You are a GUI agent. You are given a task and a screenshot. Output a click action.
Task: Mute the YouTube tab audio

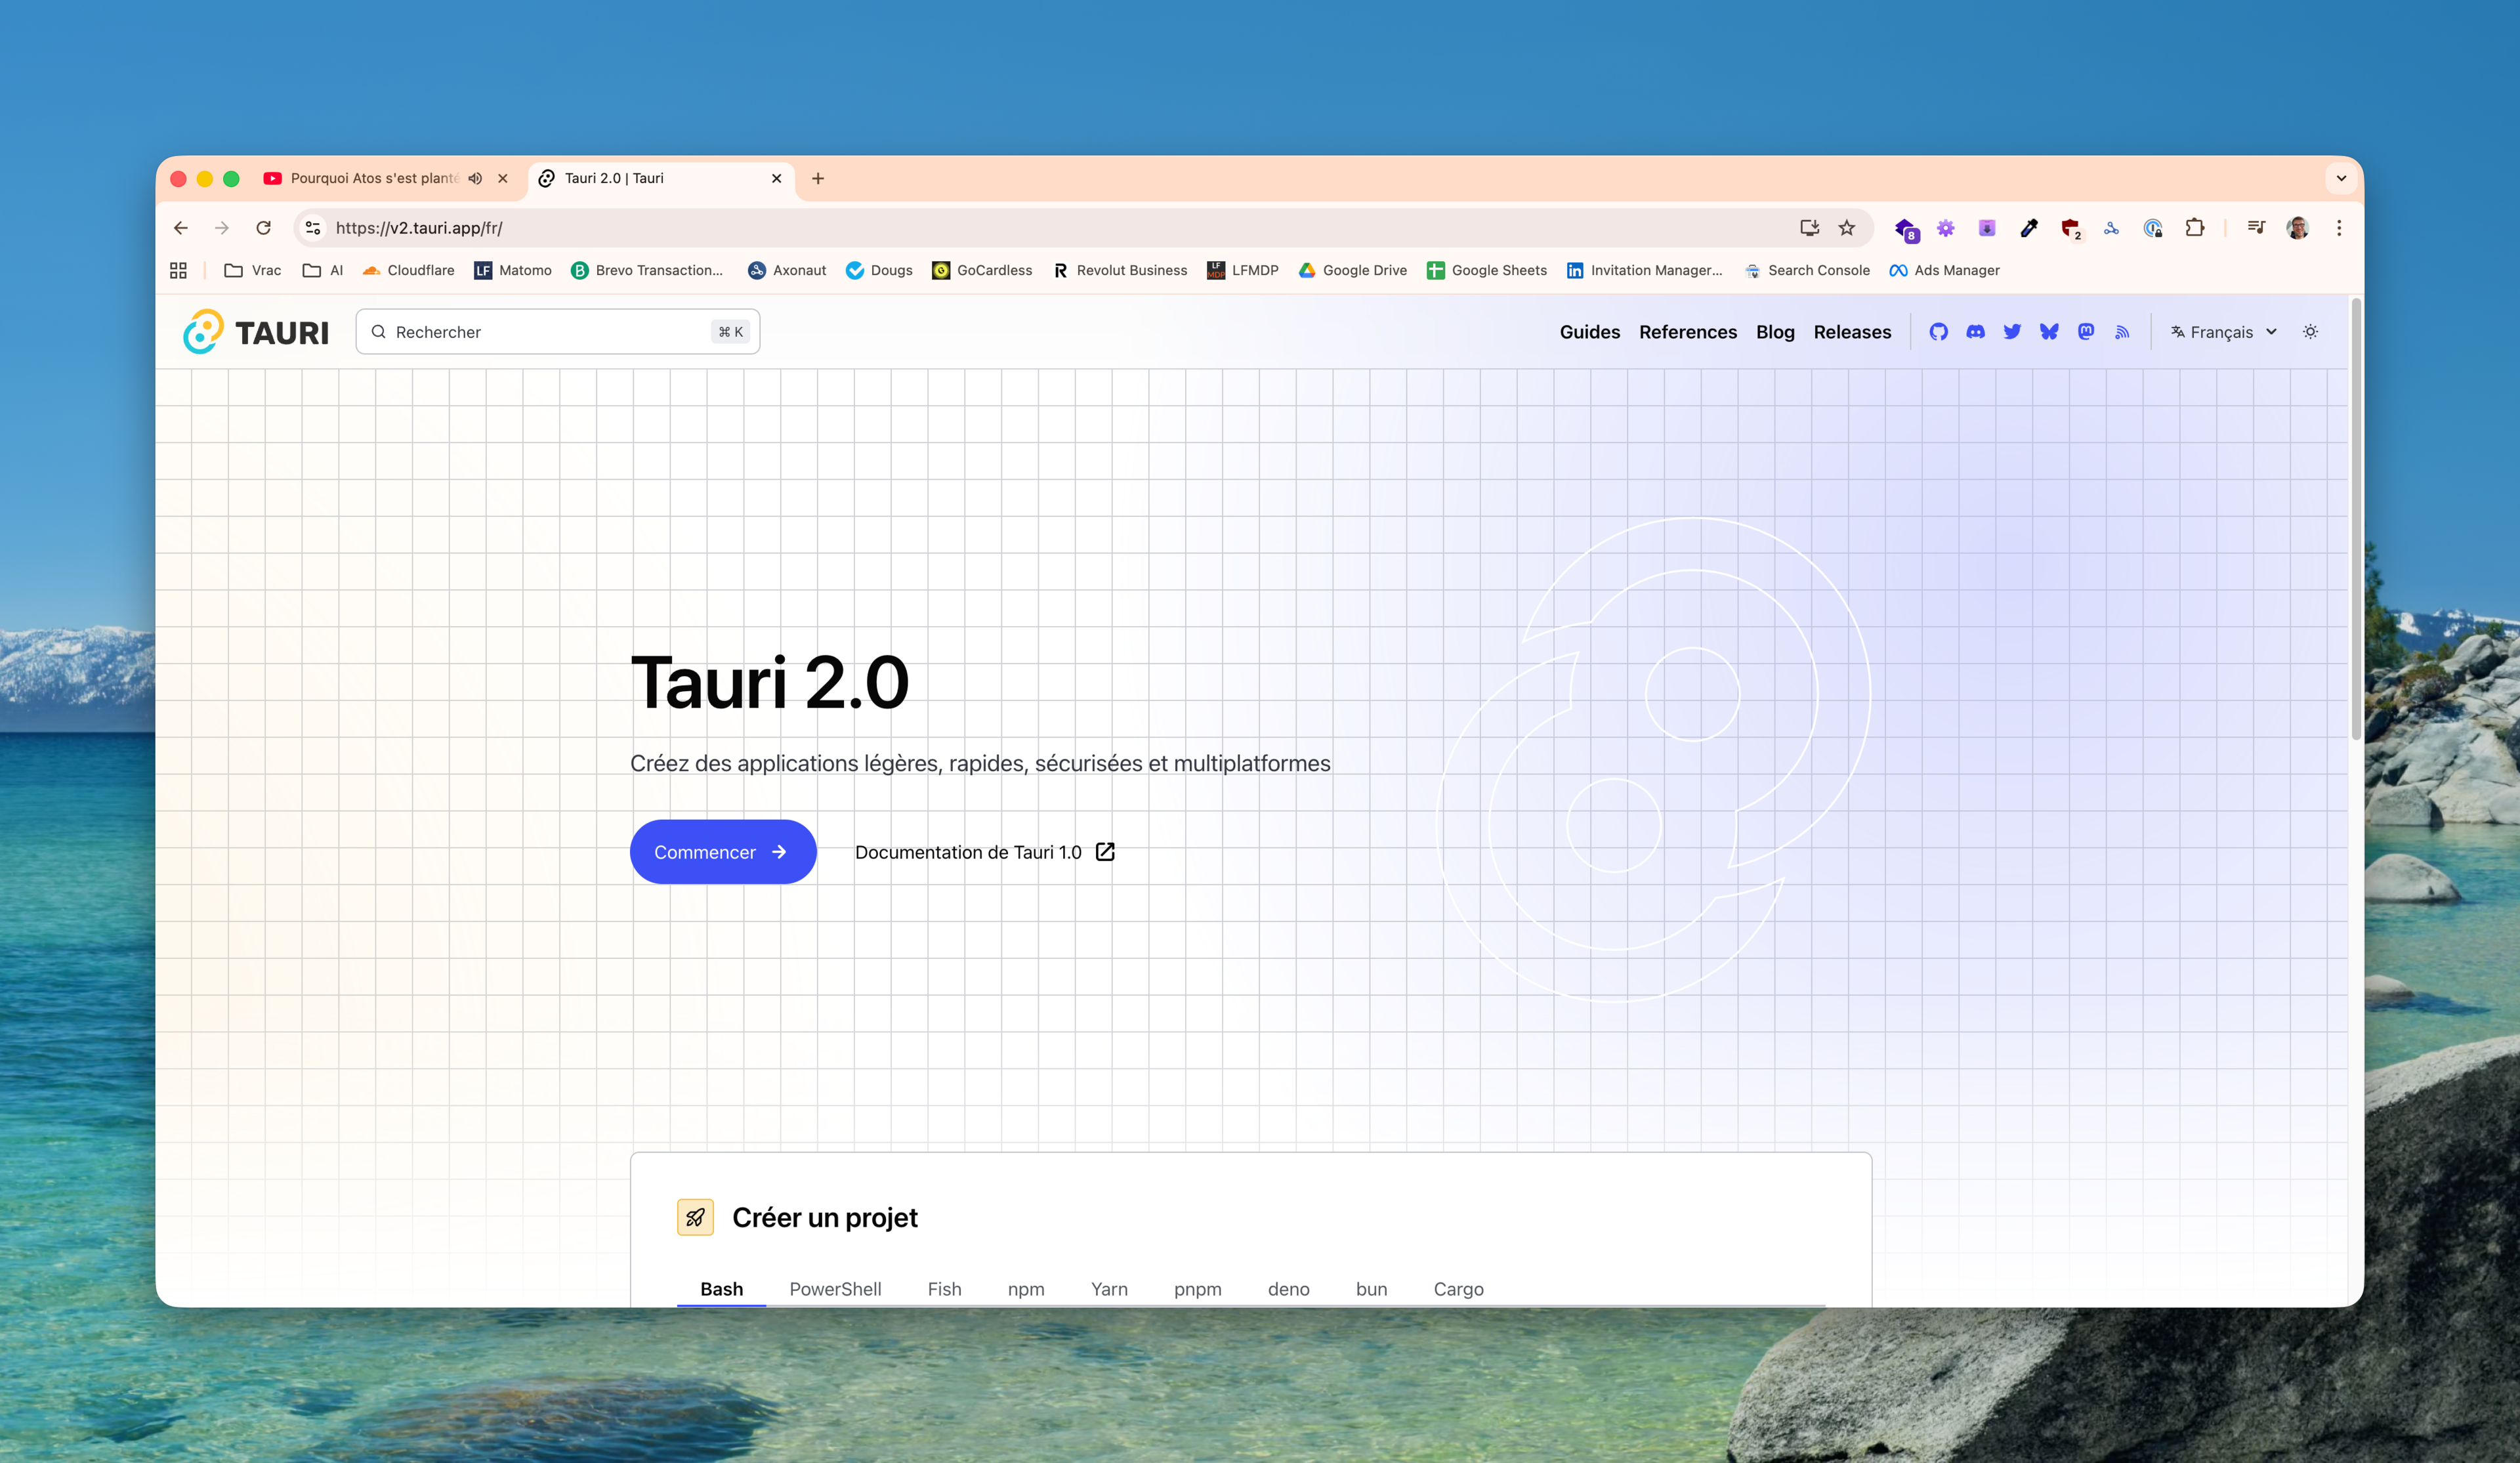point(475,179)
